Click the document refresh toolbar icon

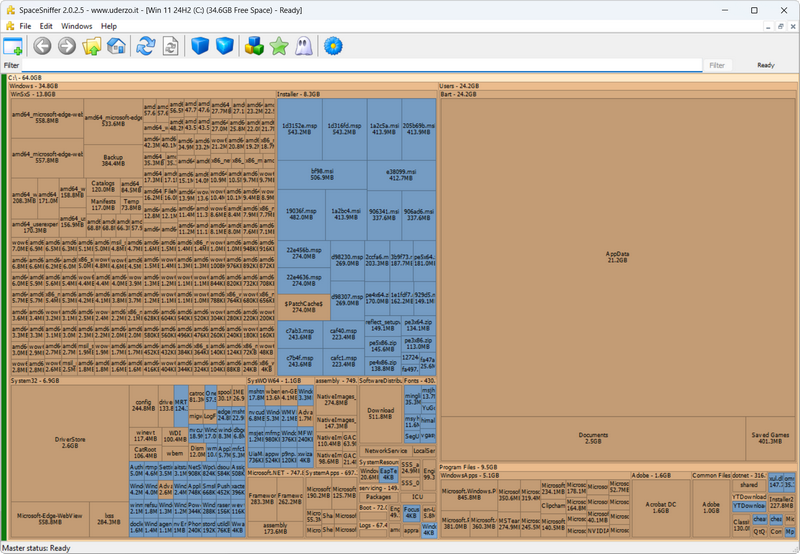point(170,46)
